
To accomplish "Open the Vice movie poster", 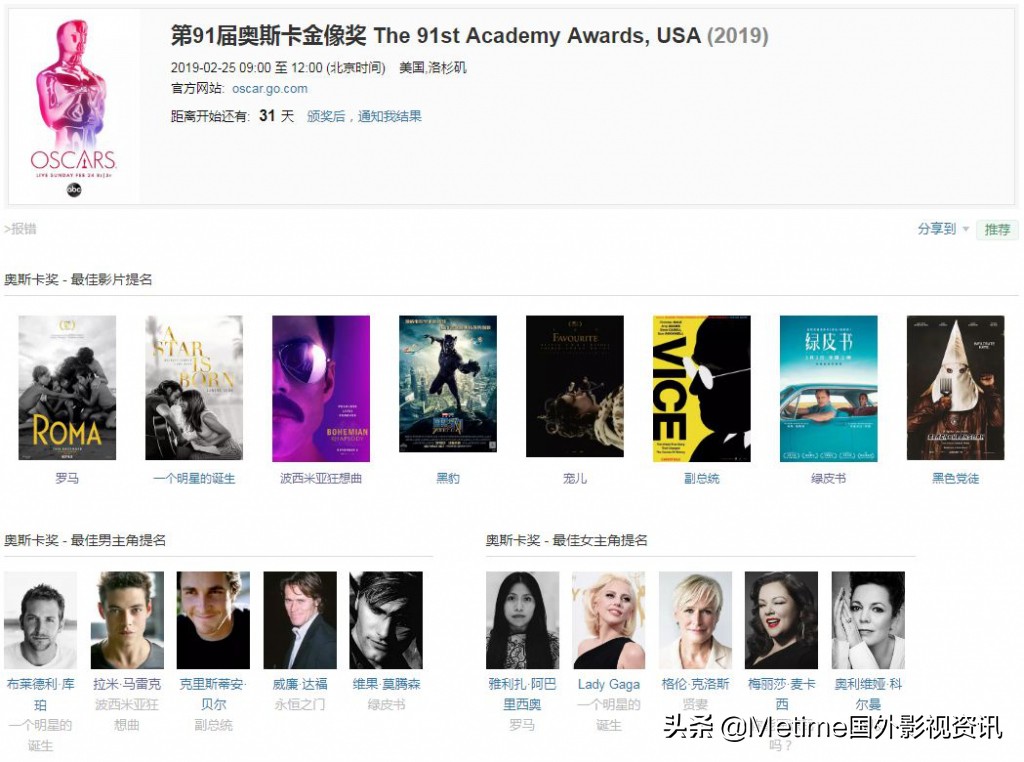I will 701,389.
